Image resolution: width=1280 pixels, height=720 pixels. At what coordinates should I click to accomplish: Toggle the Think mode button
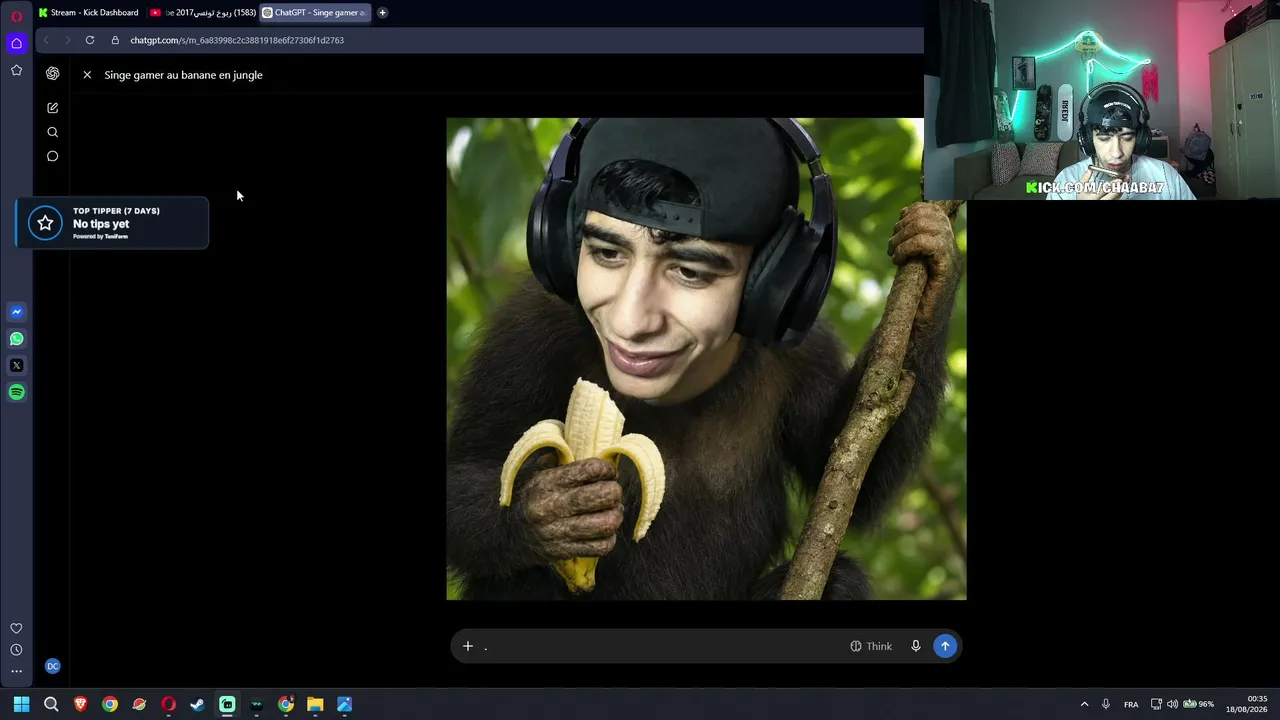click(x=871, y=646)
